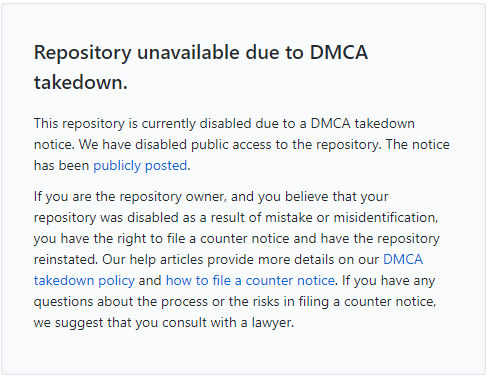
Task: Click the blue takedown policy text
Action: tap(84, 281)
